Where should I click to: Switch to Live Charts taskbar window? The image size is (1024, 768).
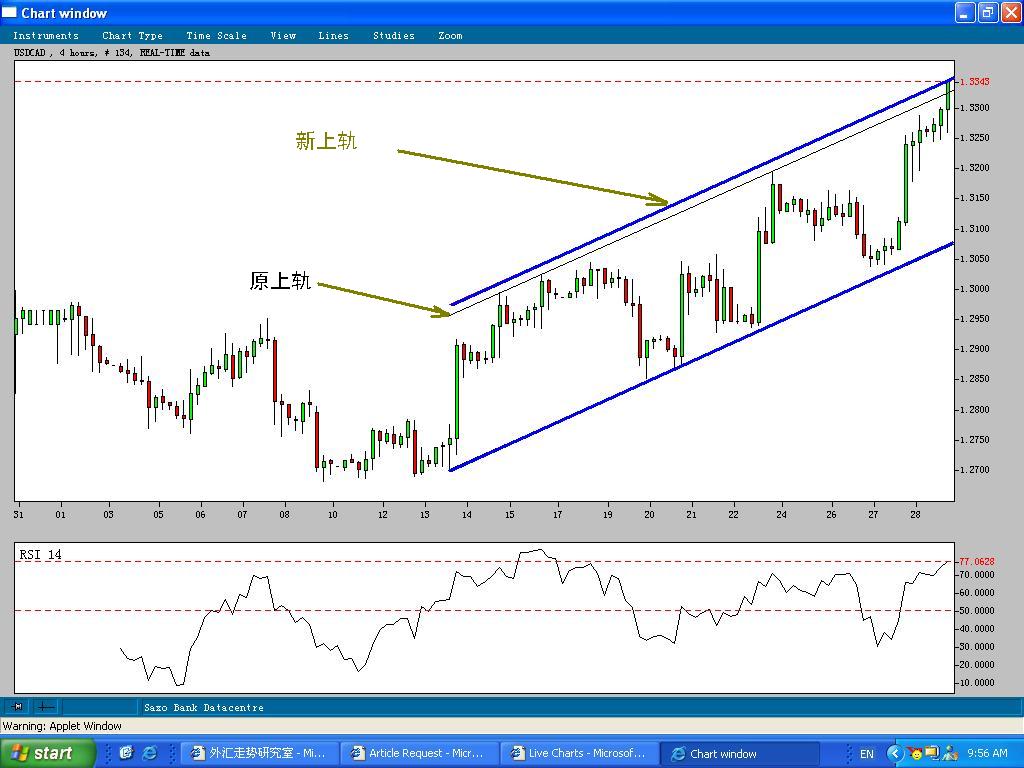click(579, 753)
